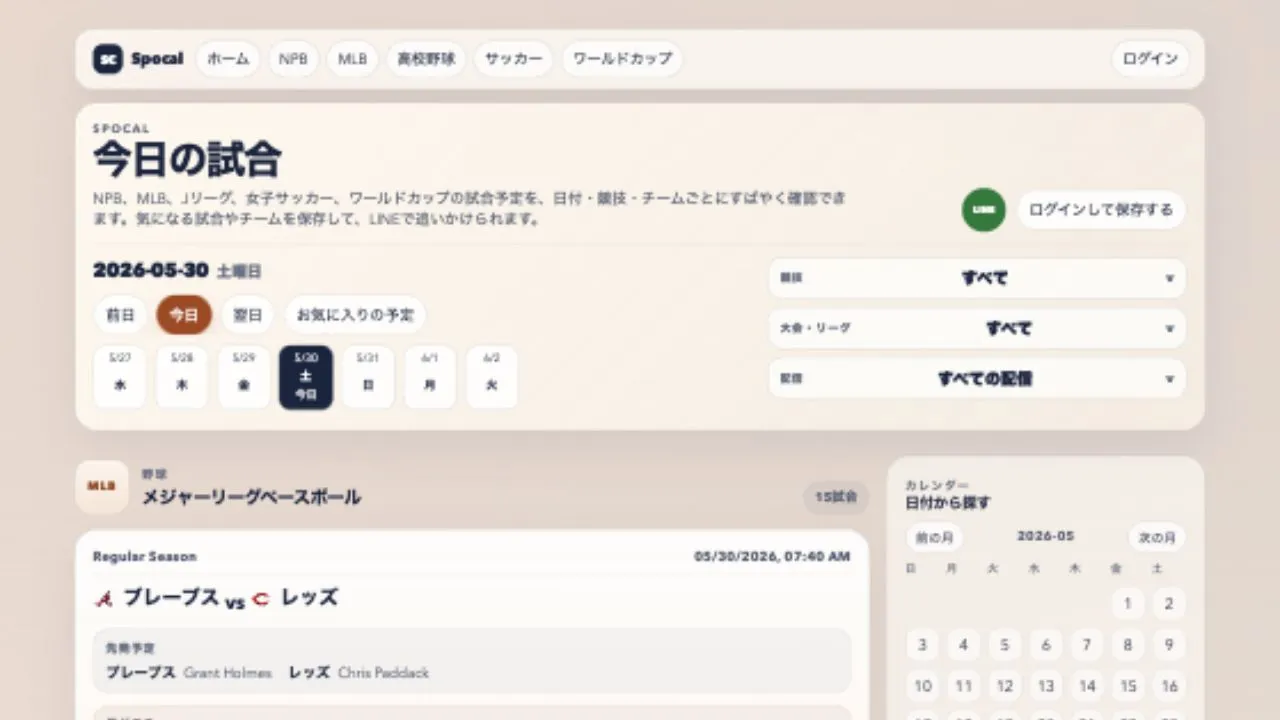
Task: Click the 2026-05-30 date heading
Action: [151, 270]
